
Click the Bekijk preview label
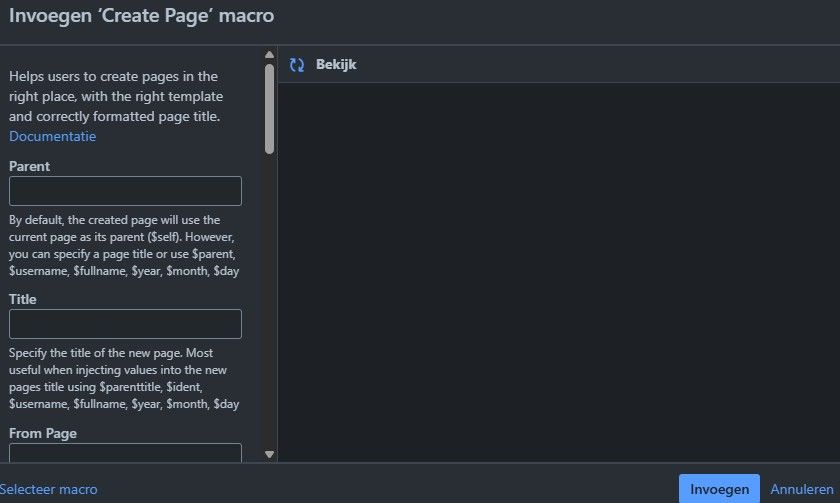click(336, 64)
